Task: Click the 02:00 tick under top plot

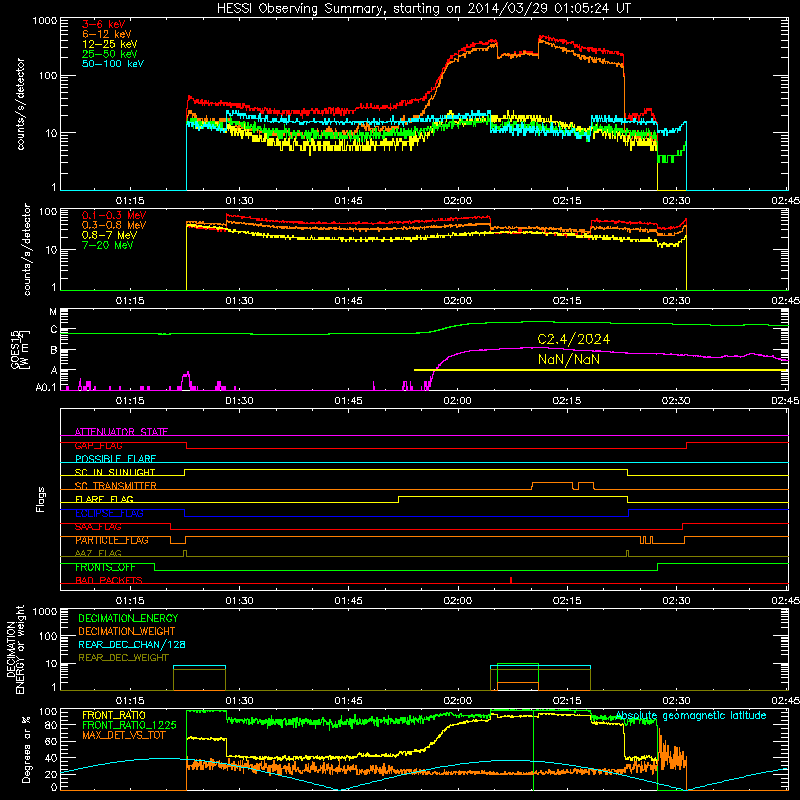Action: click(458, 201)
